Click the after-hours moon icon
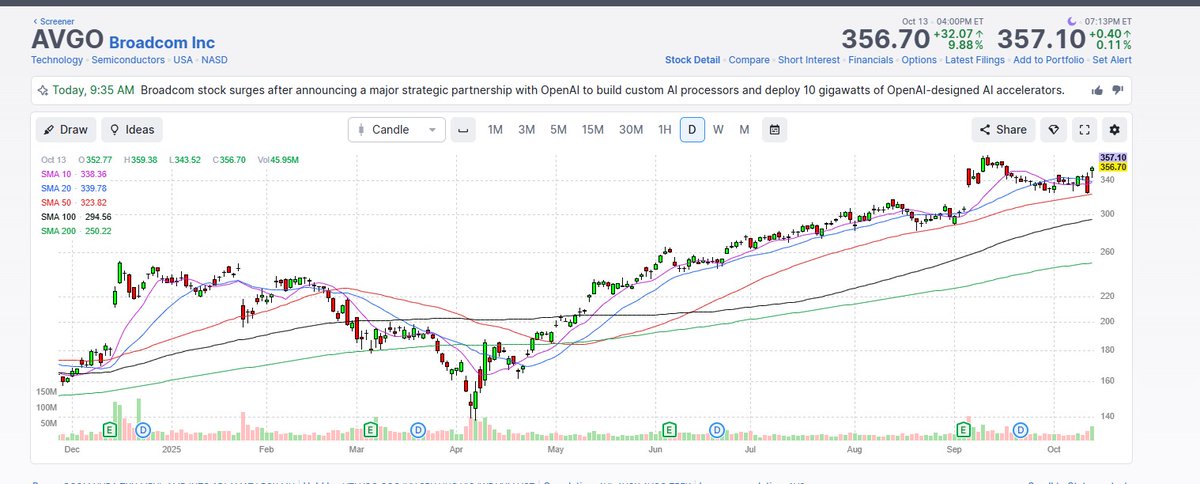The height and width of the screenshot is (484, 1200). (1073, 20)
